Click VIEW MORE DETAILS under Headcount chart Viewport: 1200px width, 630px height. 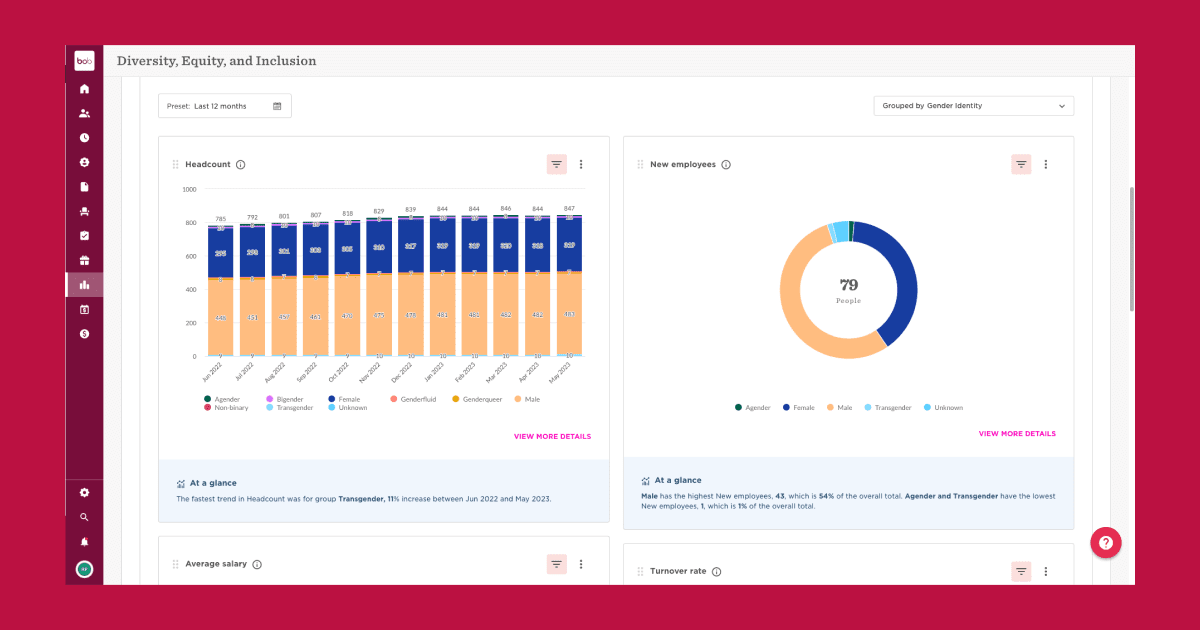[x=552, y=436]
